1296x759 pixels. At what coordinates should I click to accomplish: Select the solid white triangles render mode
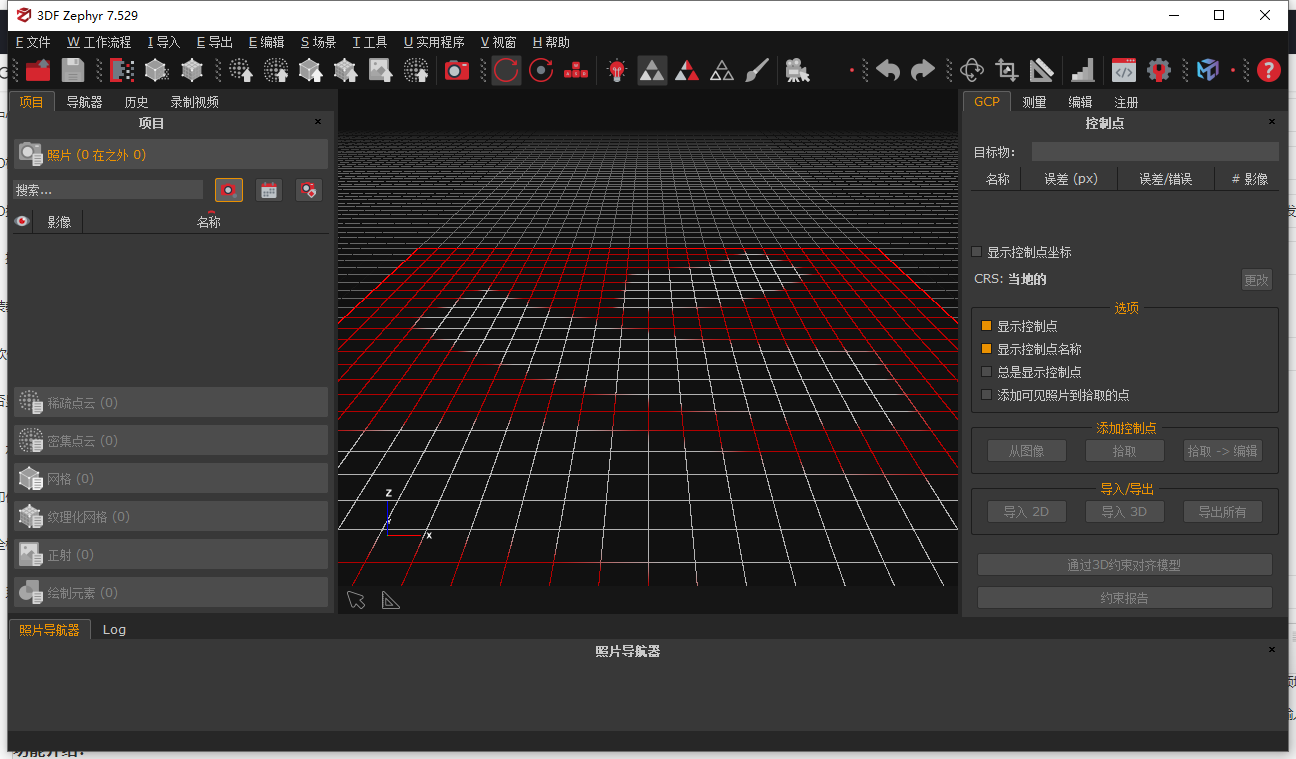652,70
